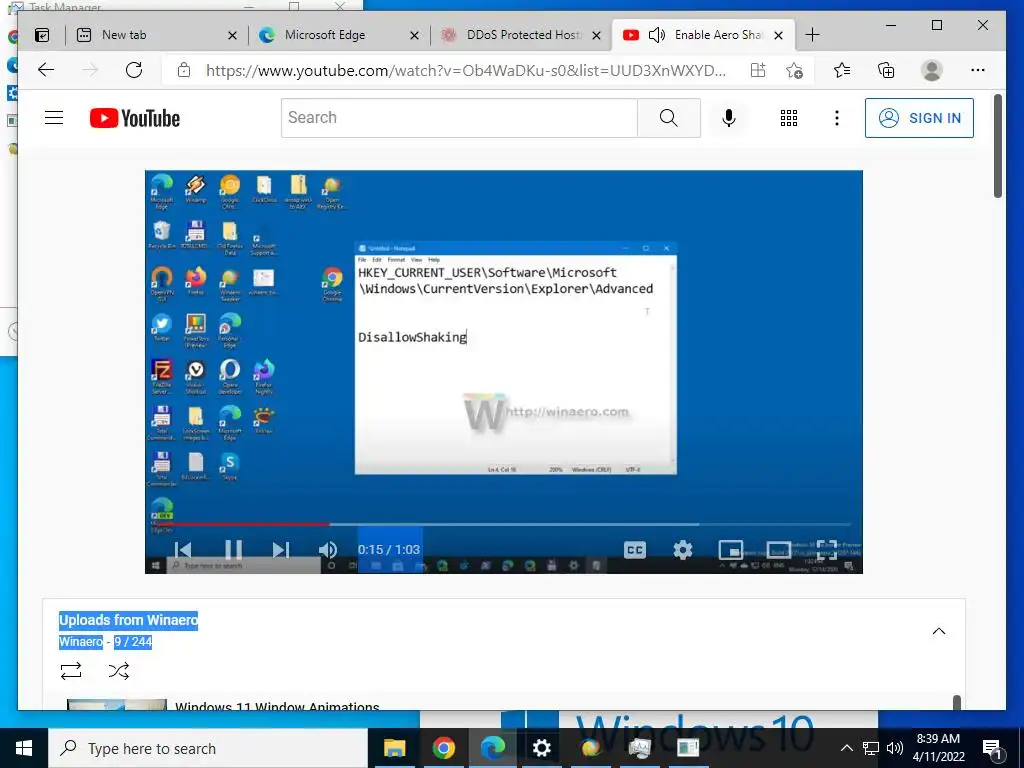View site information lock icon
This screenshot has width=1024, height=768.
point(184,70)
